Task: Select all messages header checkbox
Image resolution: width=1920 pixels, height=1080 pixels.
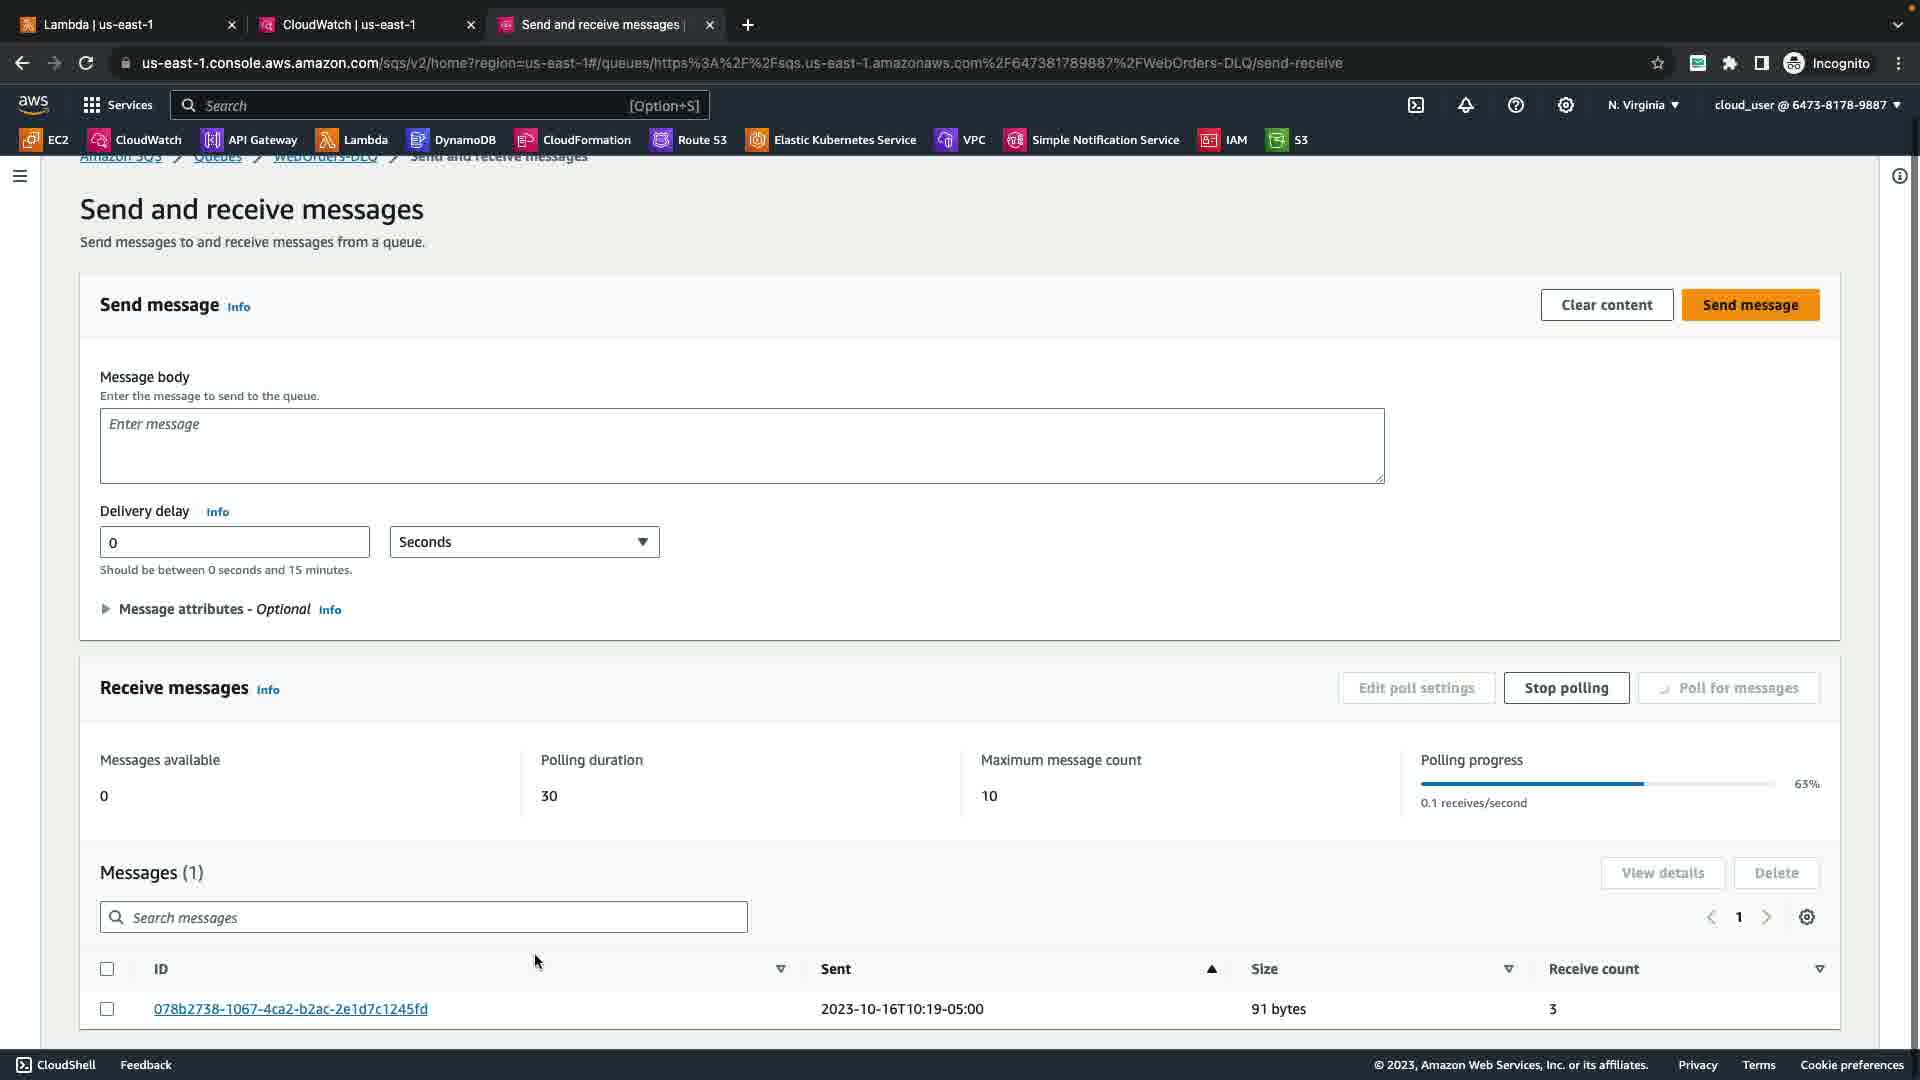Action: [107, 969]
